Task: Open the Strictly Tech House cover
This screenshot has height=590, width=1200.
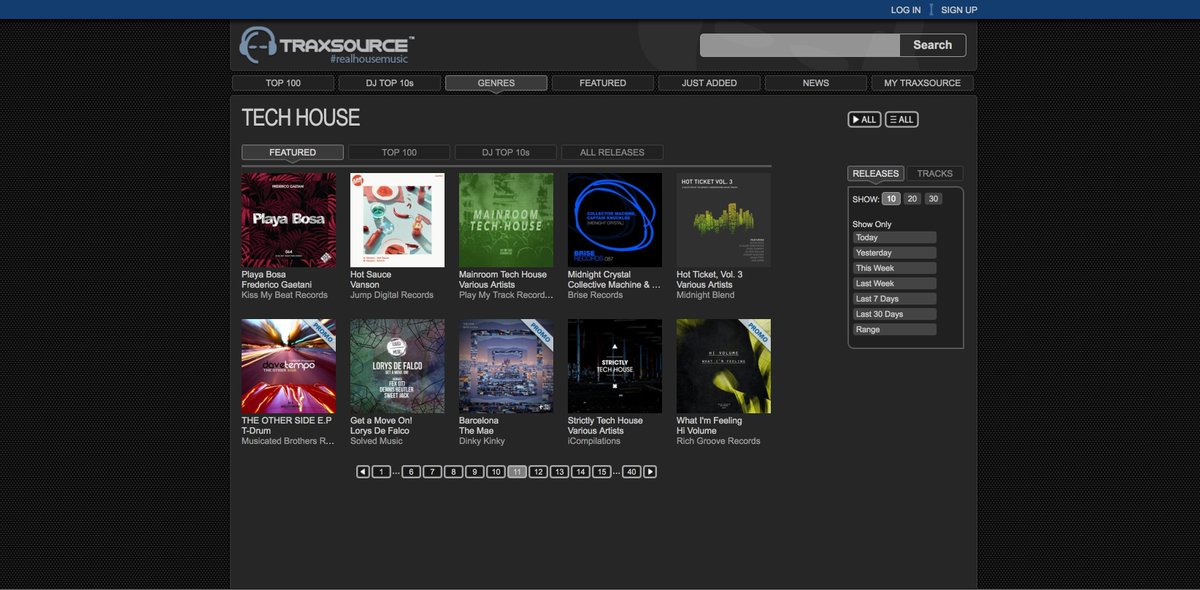Action: coord(615,366)
